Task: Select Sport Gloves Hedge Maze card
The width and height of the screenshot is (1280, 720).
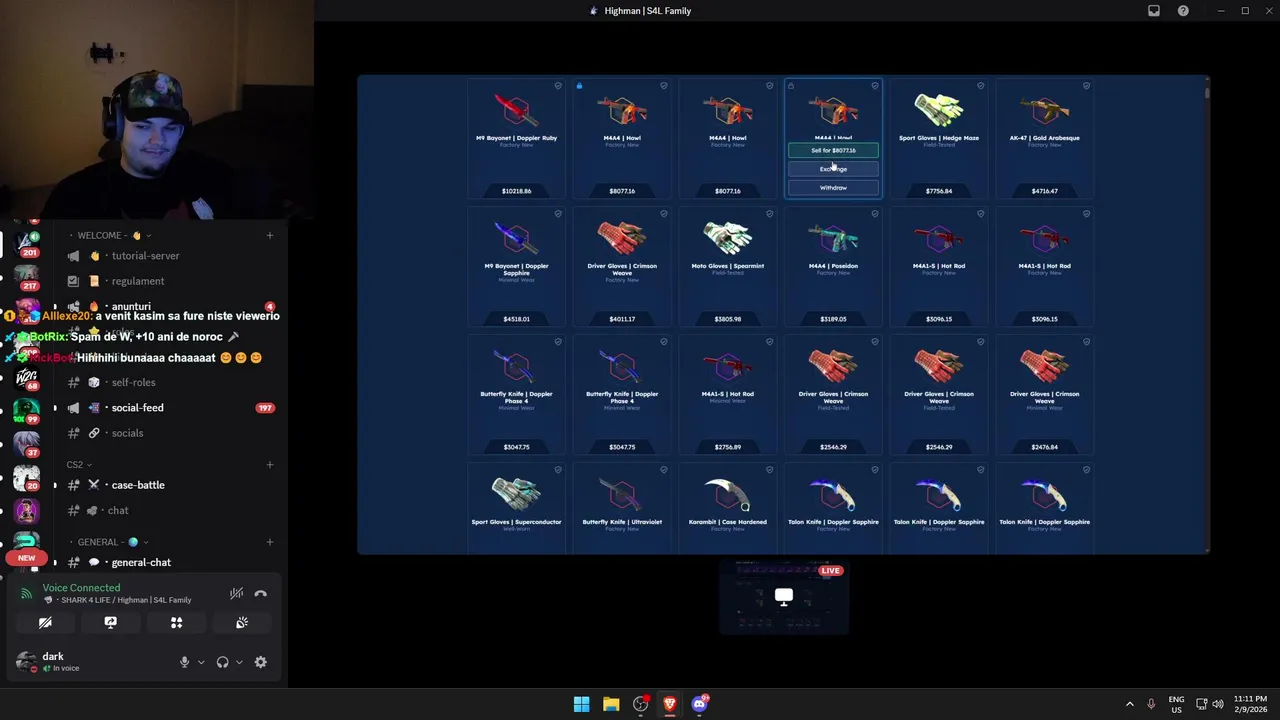Action: coord(939,139)
